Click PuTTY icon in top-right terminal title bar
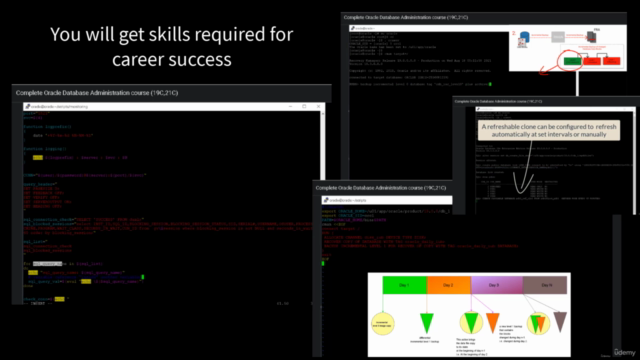640x360 pixels. 353,28
